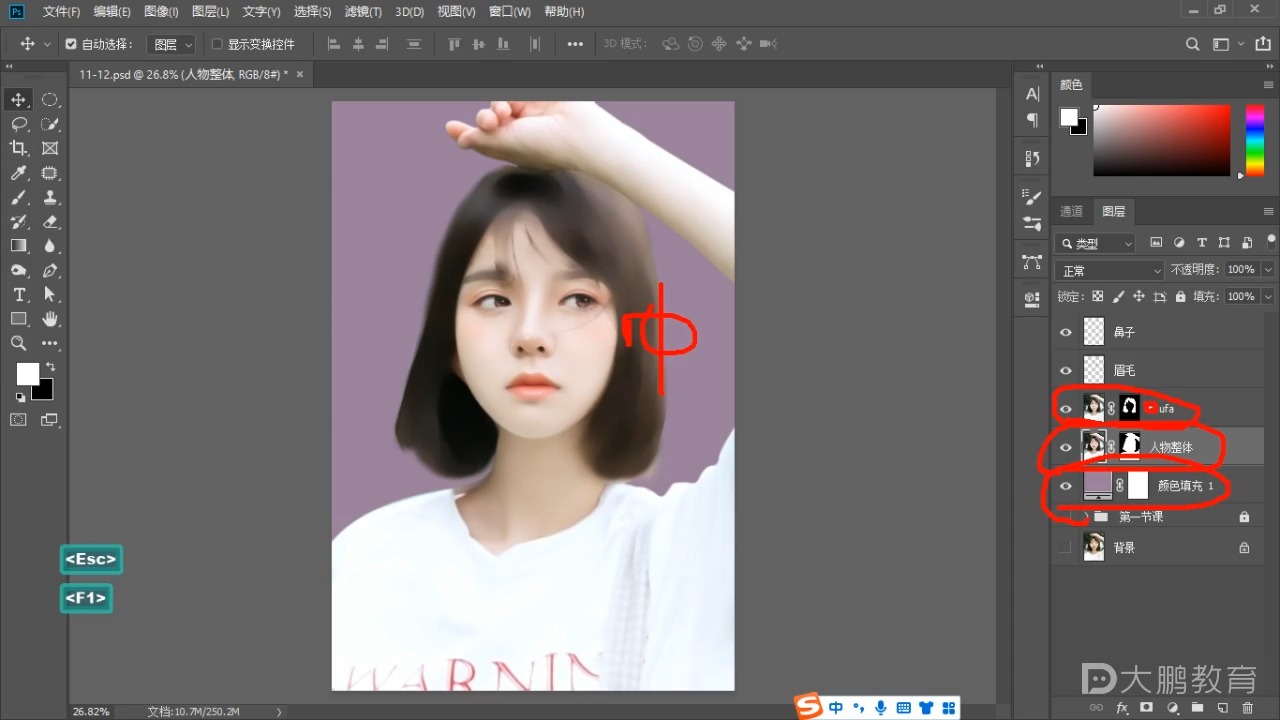This screenshot has width=1280, height=720.
Task: Open the Character panel icon
Action: click(1033, 94)
